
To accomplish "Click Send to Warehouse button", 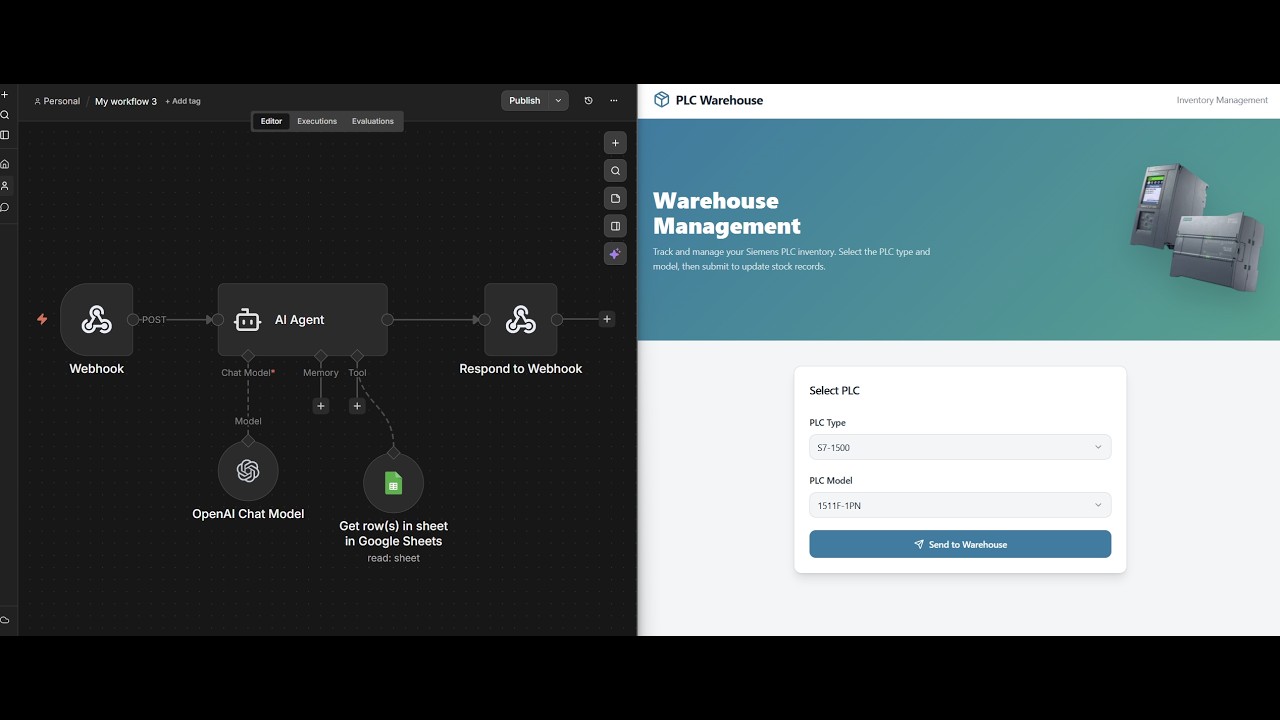I will pyautogui.click(x=960, y=544).
